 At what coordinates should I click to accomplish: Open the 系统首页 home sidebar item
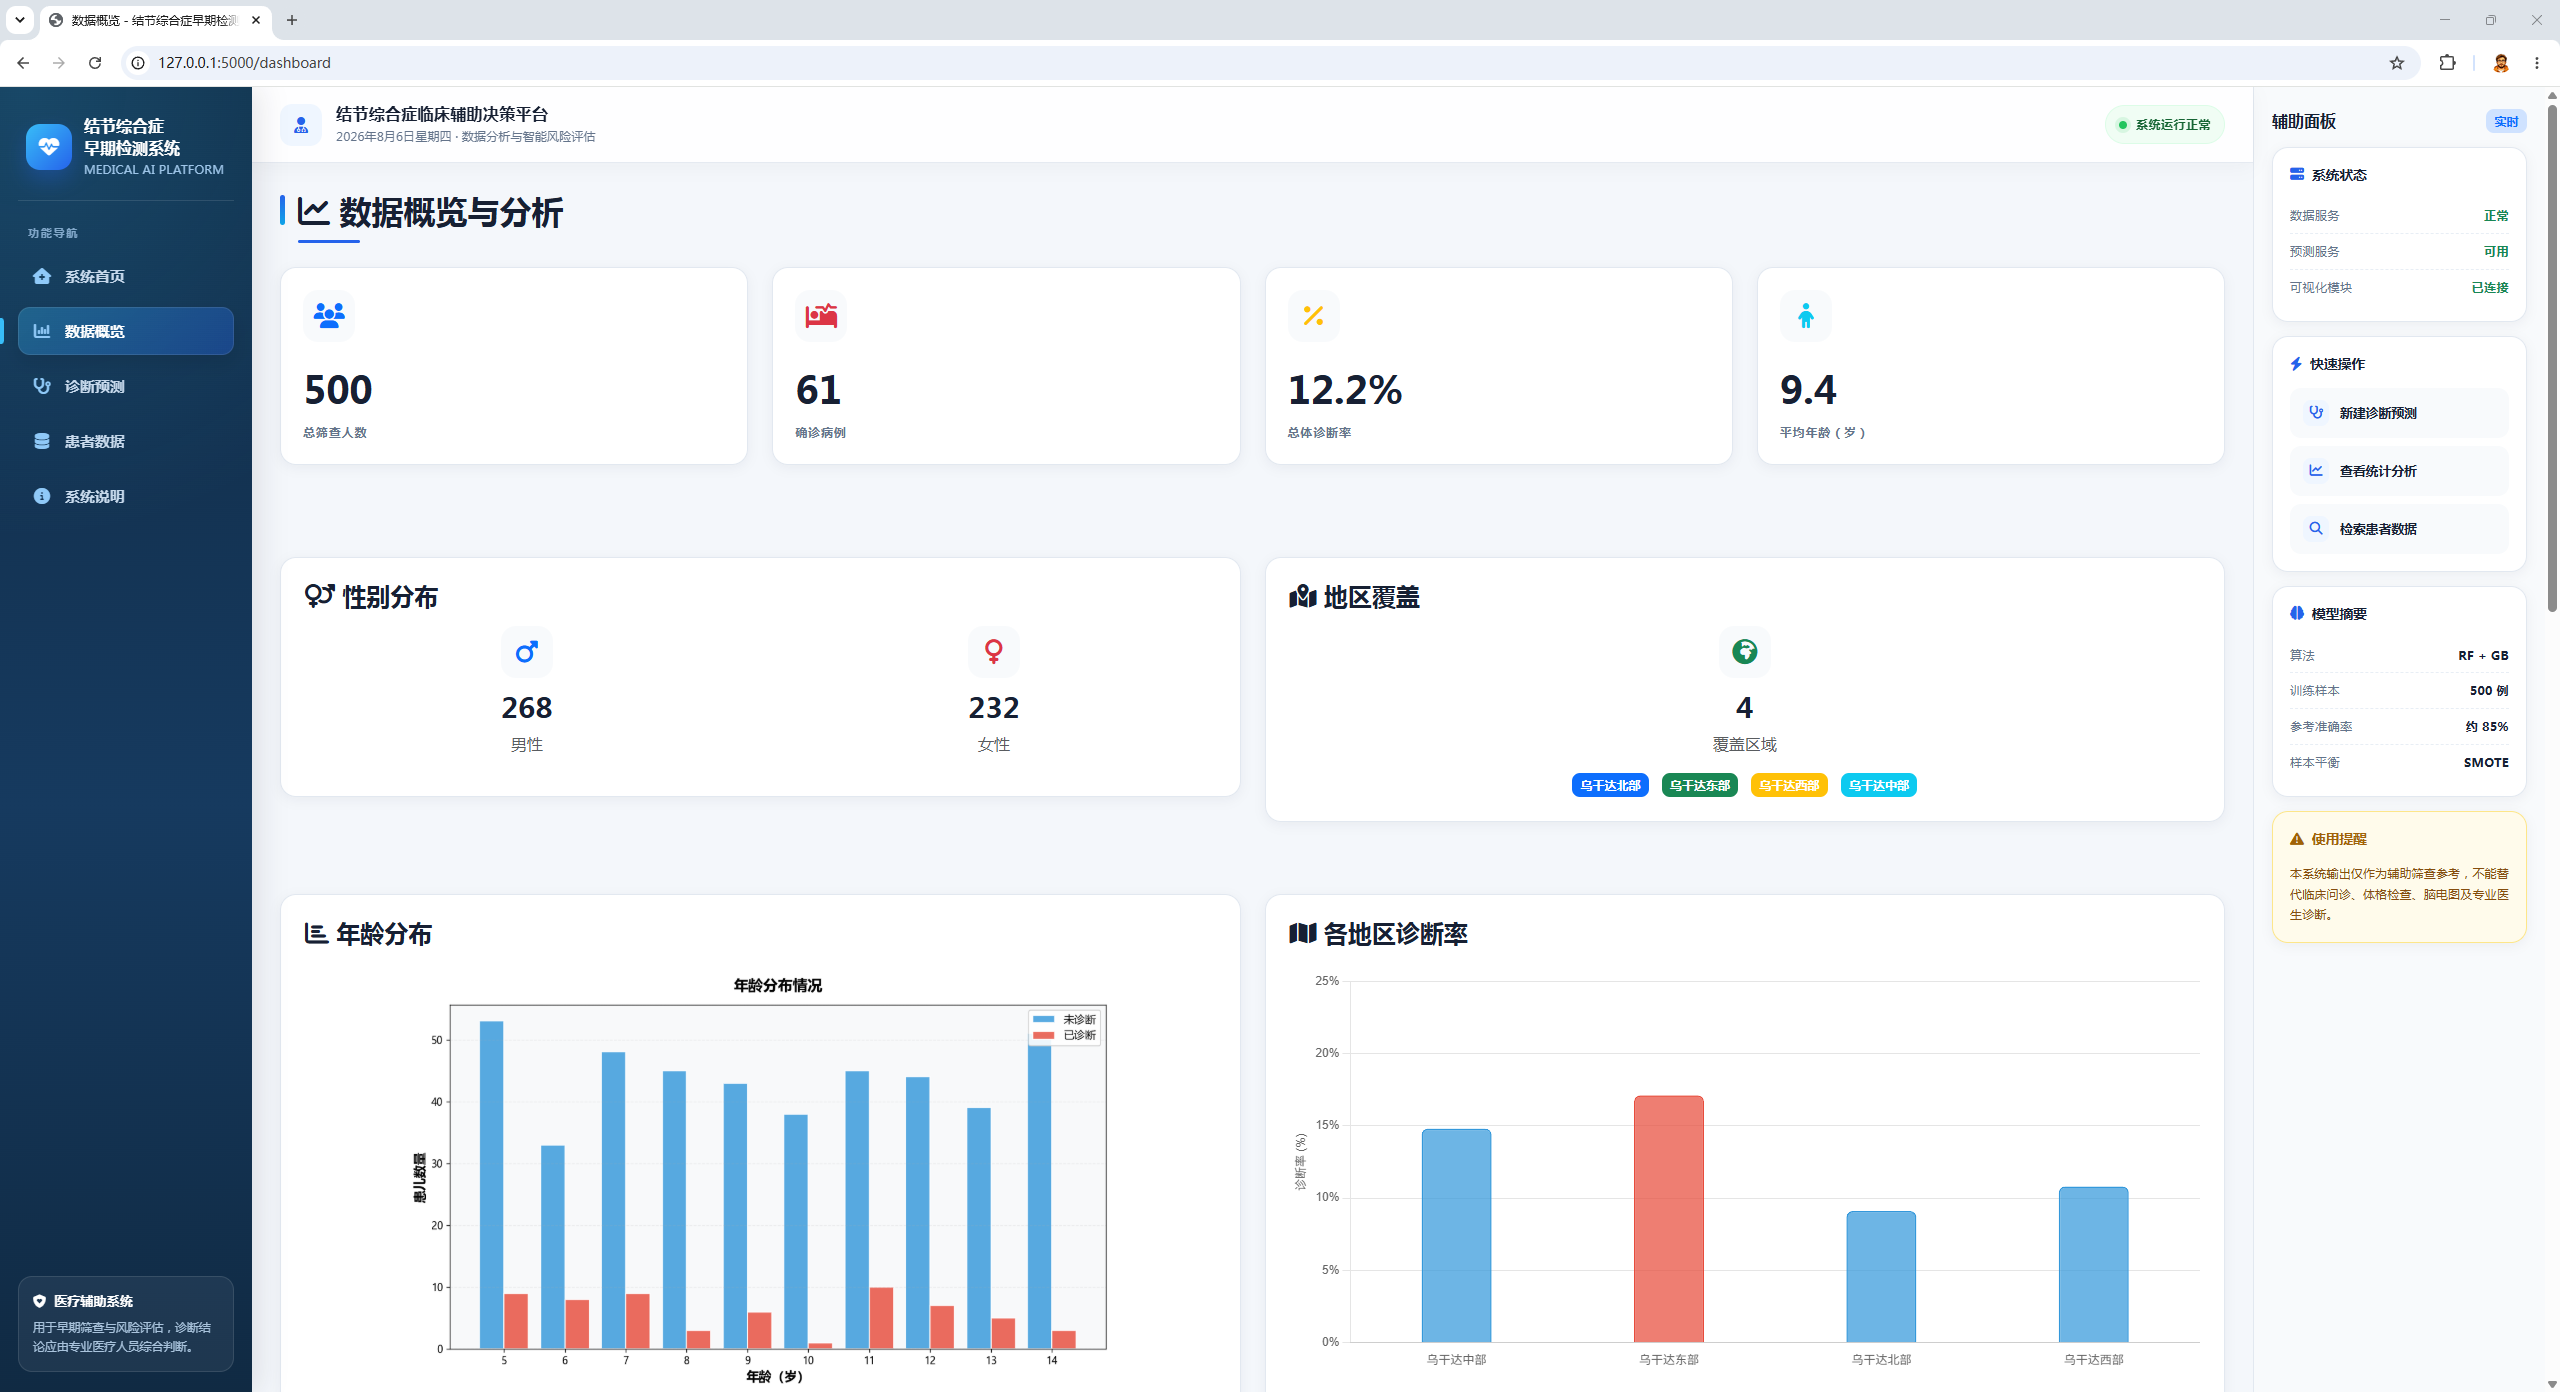point(126,276)
